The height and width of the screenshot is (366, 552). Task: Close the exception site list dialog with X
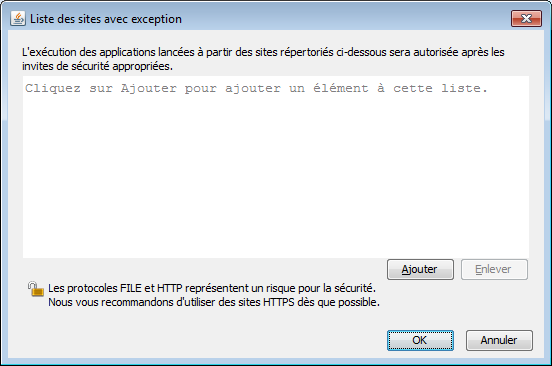click(526, 18)
